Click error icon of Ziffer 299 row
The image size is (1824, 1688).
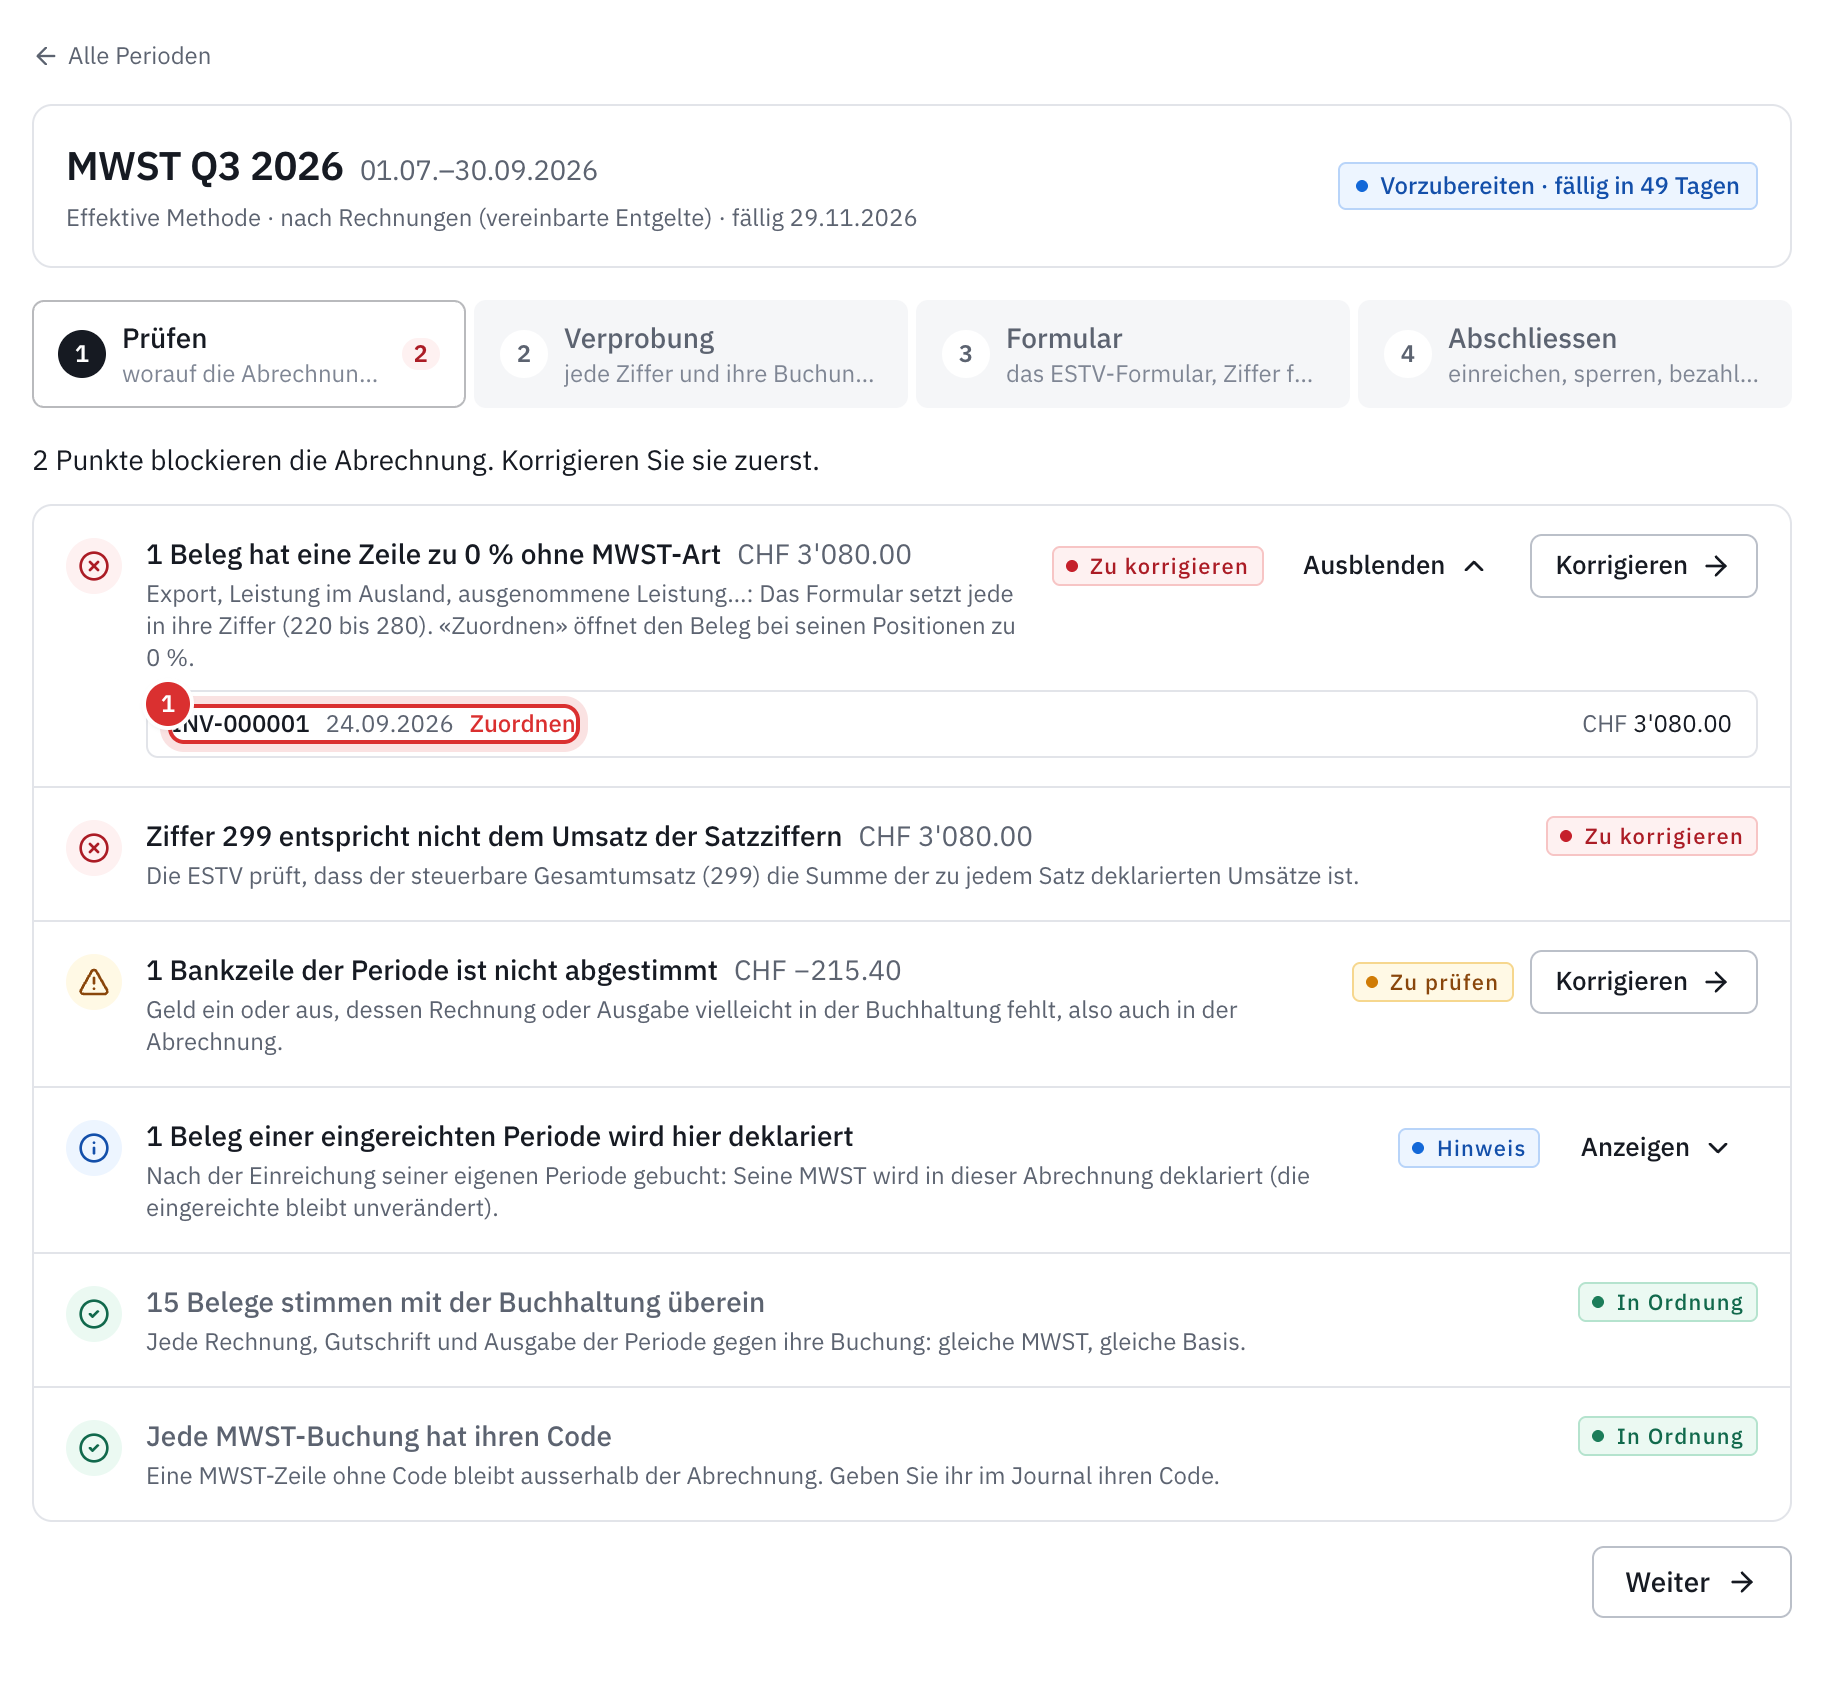pyautogui.click(x=94, y=848)
